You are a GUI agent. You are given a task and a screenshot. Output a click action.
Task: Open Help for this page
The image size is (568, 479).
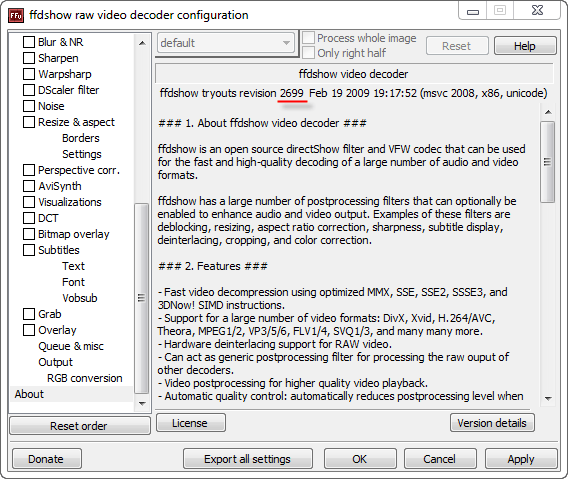point(525,46)
